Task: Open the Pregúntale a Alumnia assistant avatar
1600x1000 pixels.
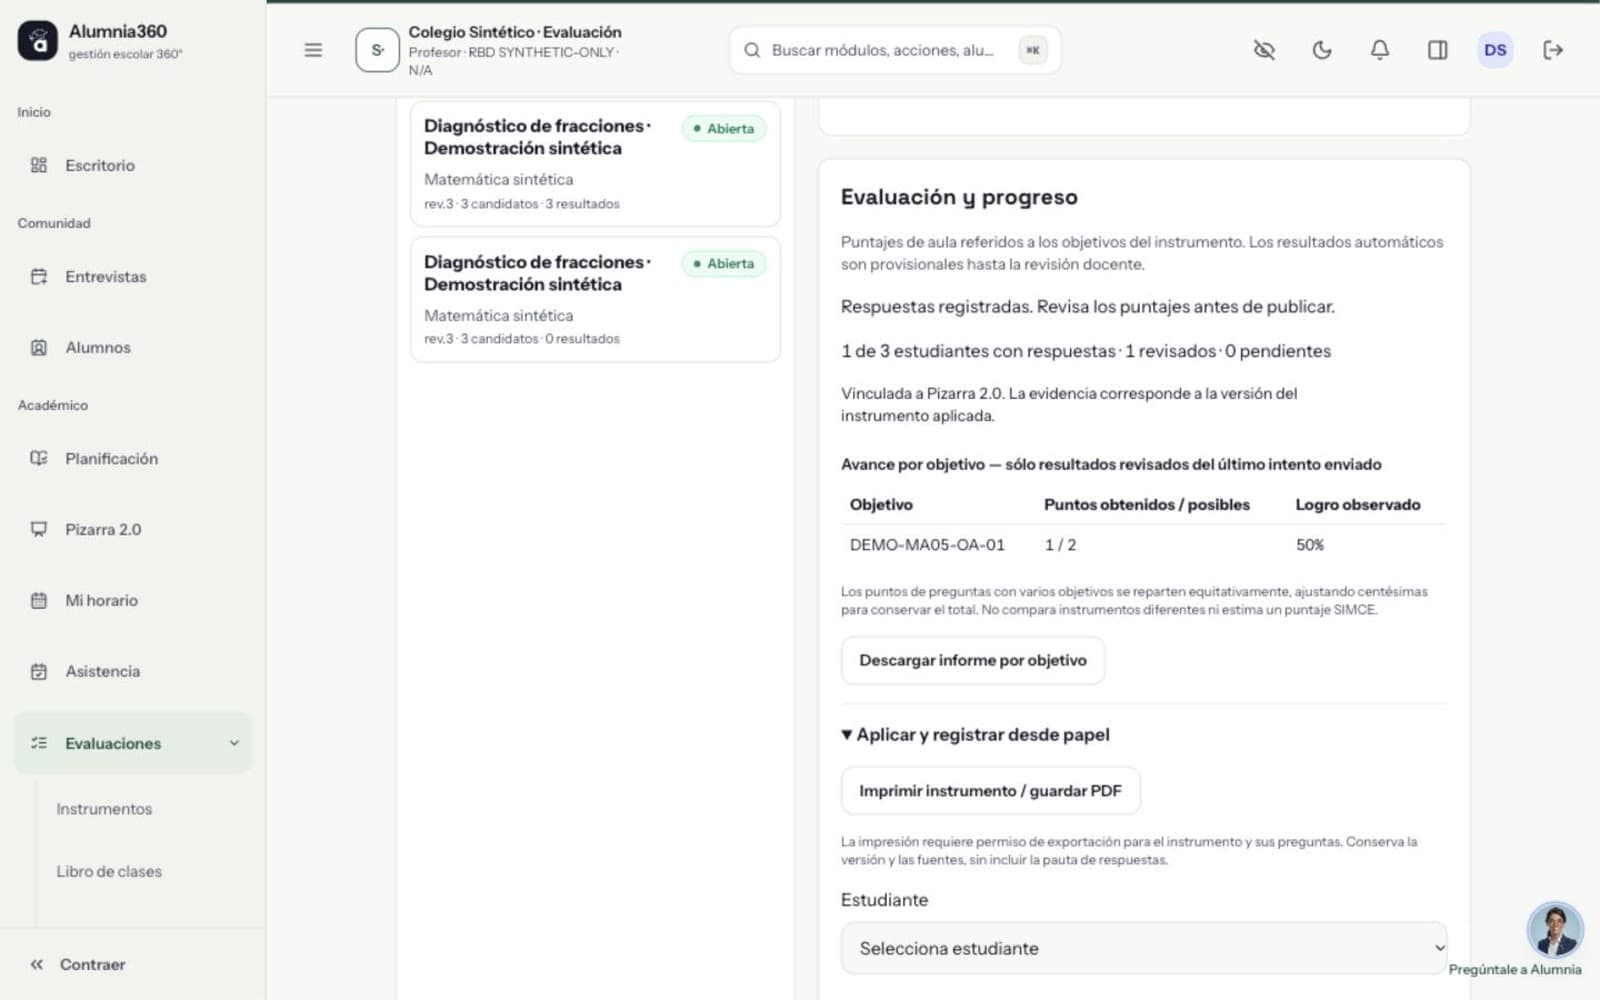Action: 1554,930
